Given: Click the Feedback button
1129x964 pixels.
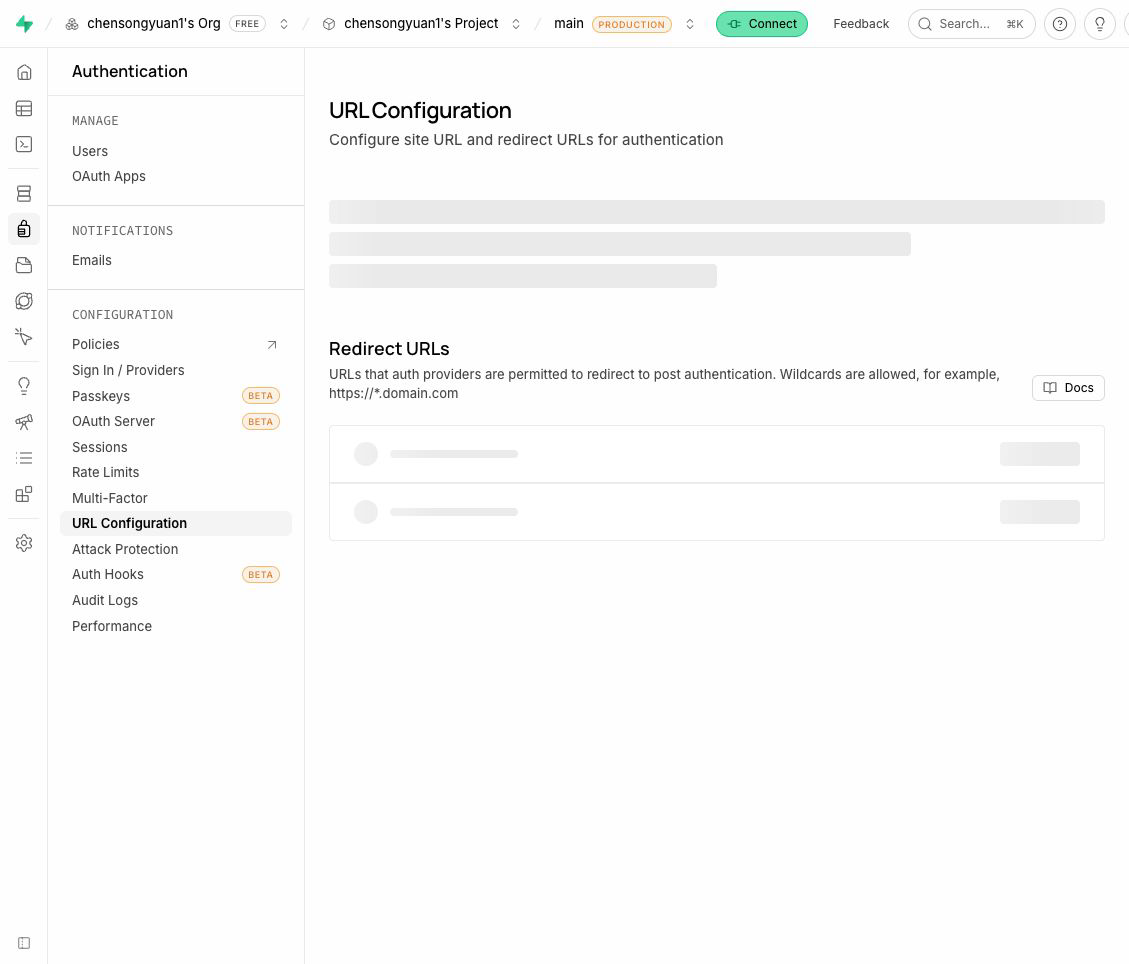Looking at the screenshot, I should (x=860, y=24).
